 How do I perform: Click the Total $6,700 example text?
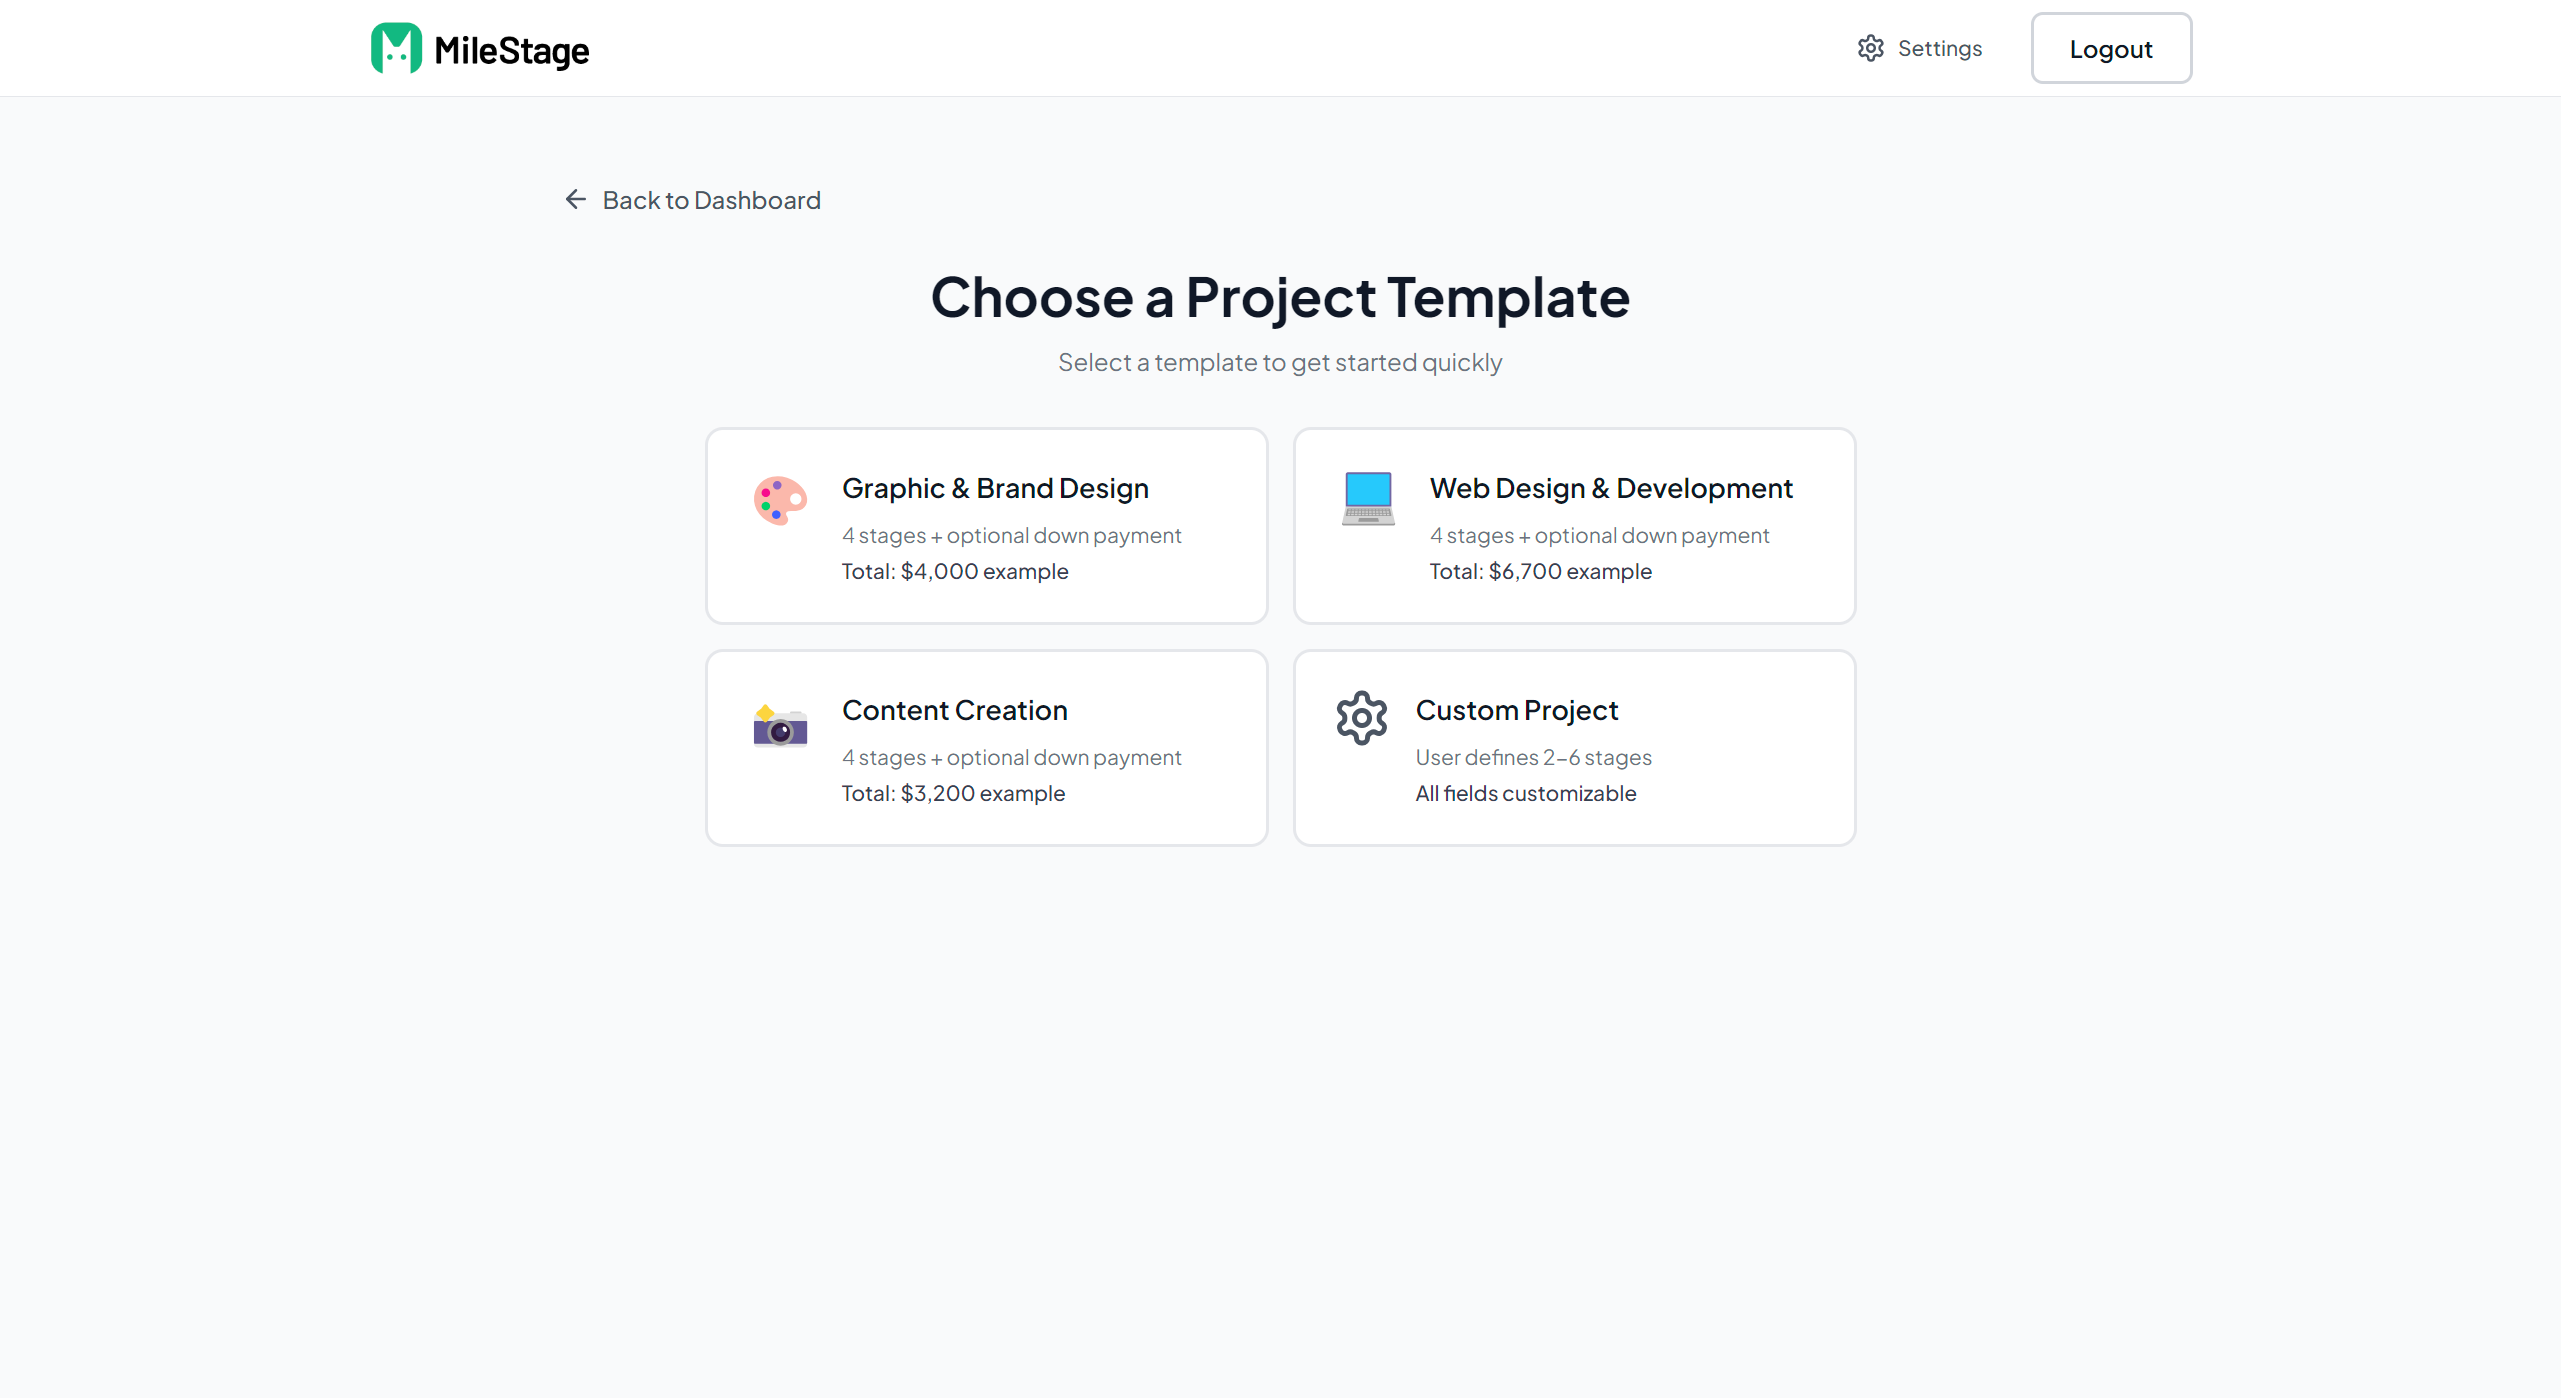(x=1540, y=571)
